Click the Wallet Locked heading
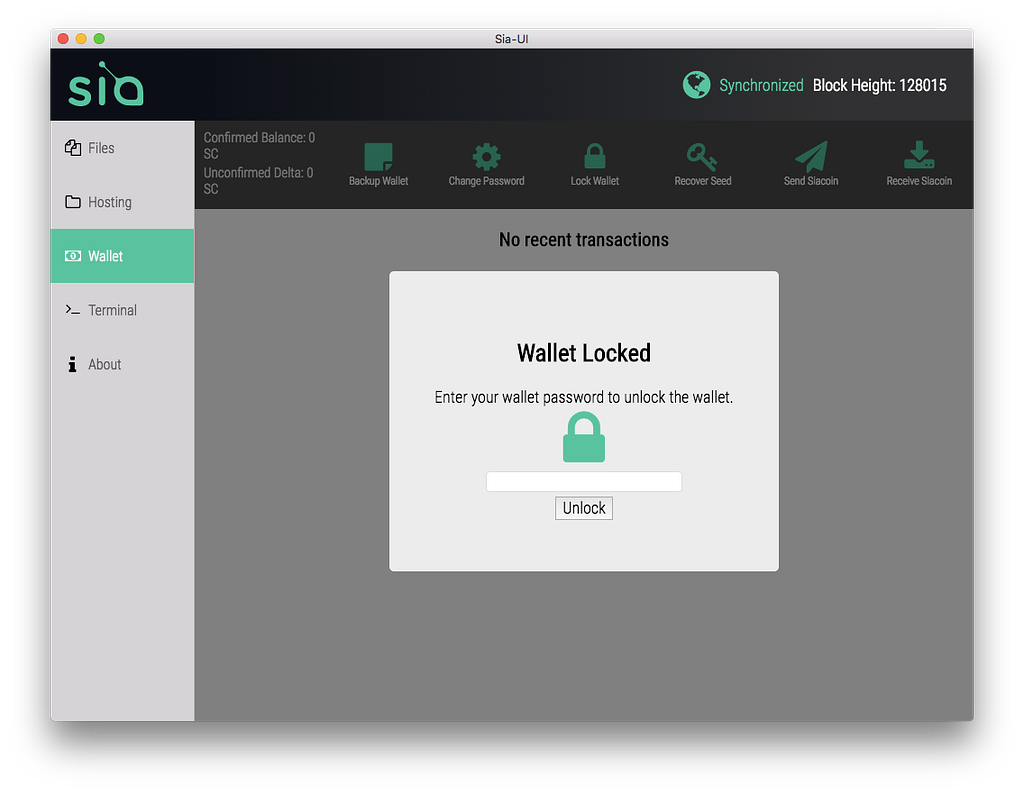Viewport: 1024px width, 793px height. click(x=584, y=353)
